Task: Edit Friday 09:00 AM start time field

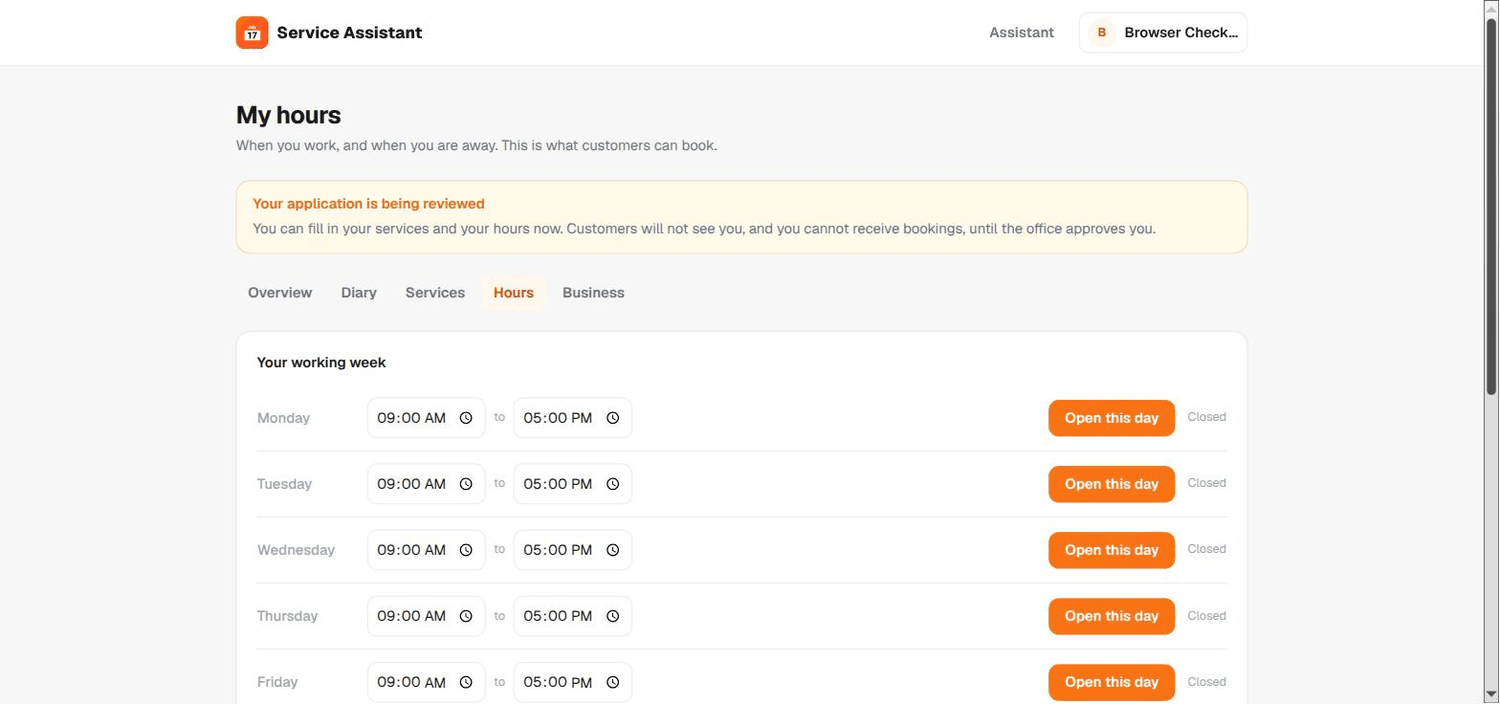Action: tap(426, 682)
